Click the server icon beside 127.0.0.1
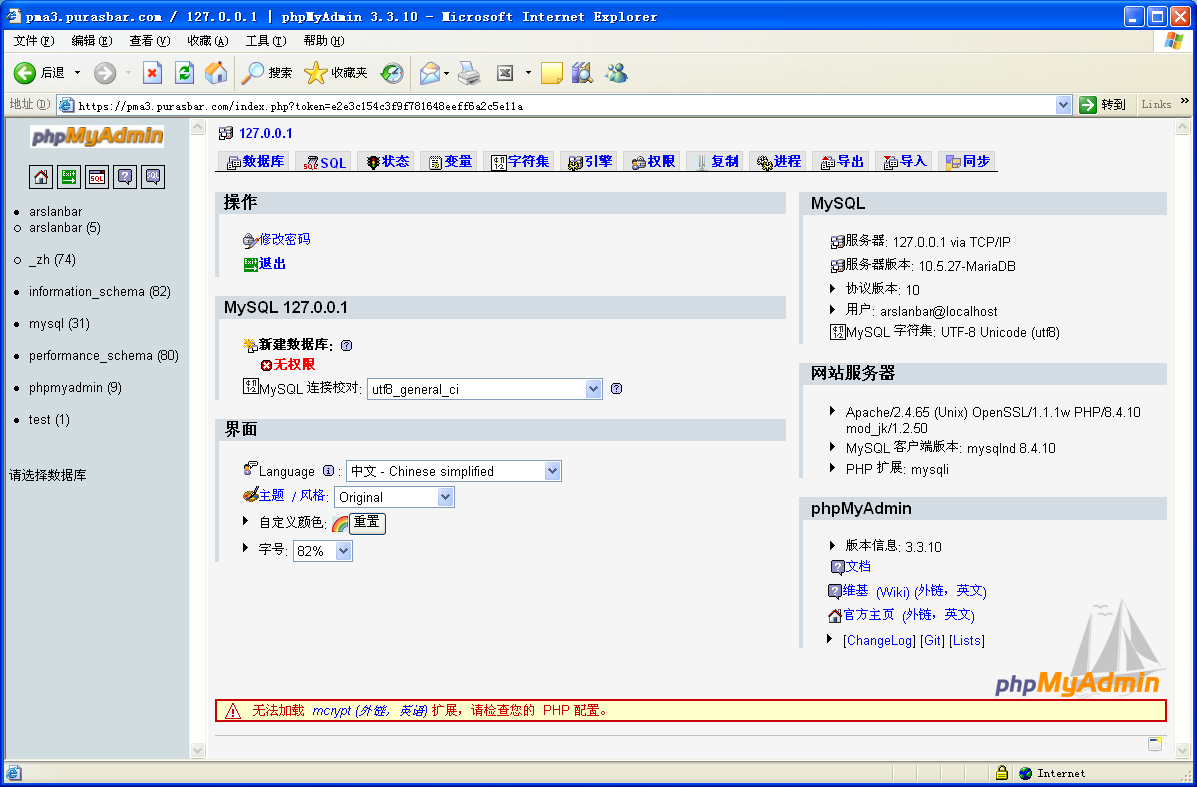The image size is (1197, 787). [x=225, y=134]
